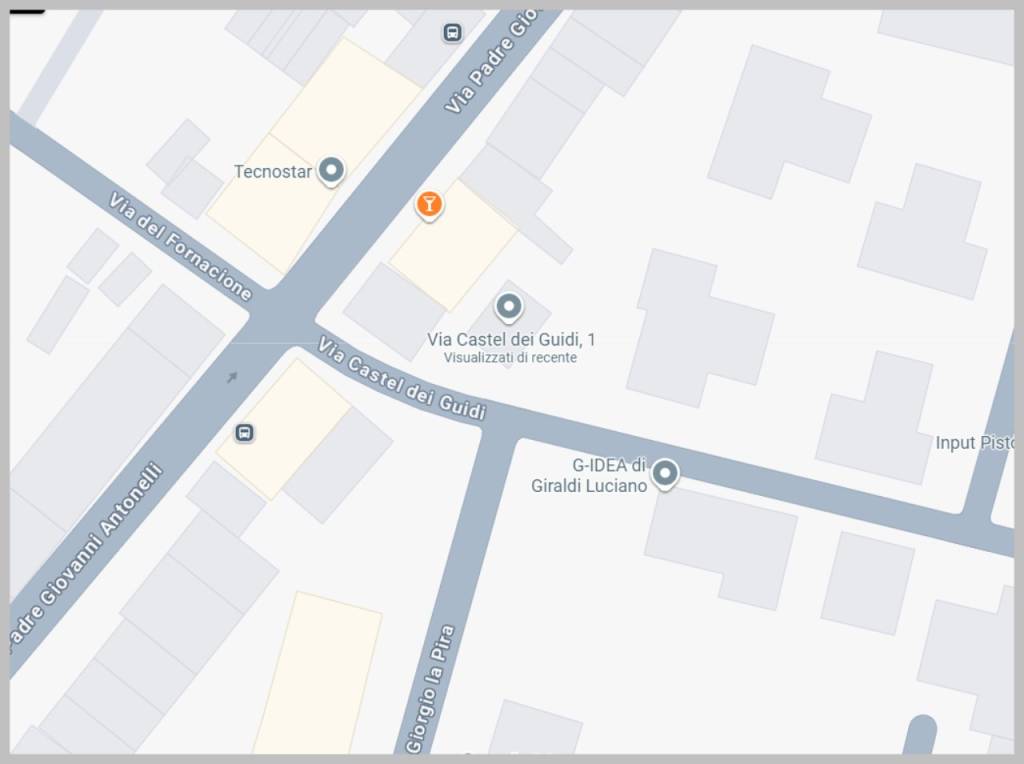Viewport: 1024px width, 764px height.
Task: Open the G-IDEA di Giraldi Luciano label
Action: (x=589, y=475)
